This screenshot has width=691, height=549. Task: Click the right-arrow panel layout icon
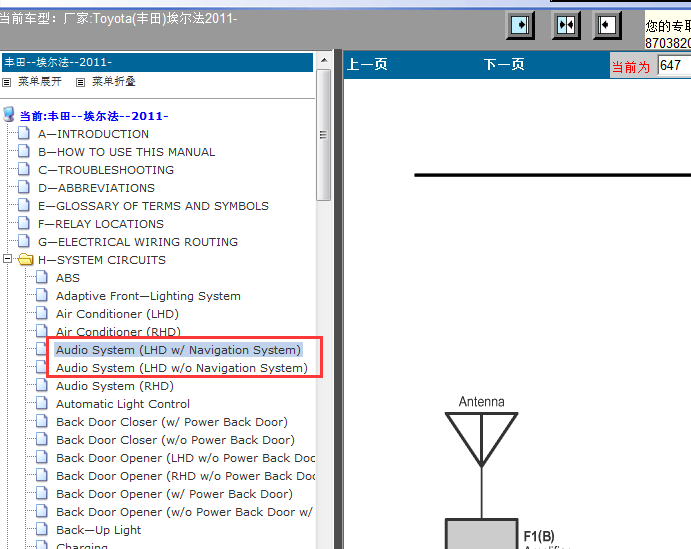point(520,26)
